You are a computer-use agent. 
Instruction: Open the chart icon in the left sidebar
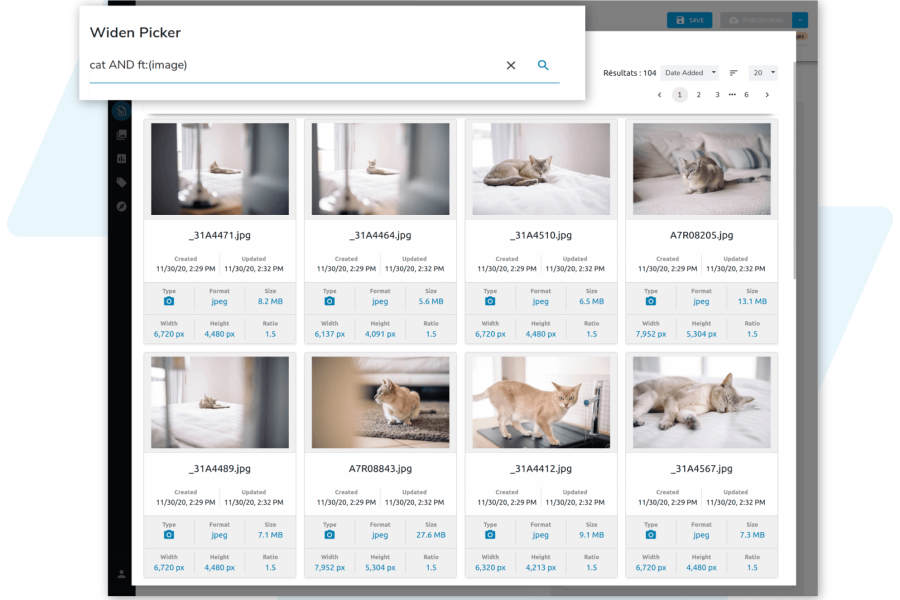(121, 158)
